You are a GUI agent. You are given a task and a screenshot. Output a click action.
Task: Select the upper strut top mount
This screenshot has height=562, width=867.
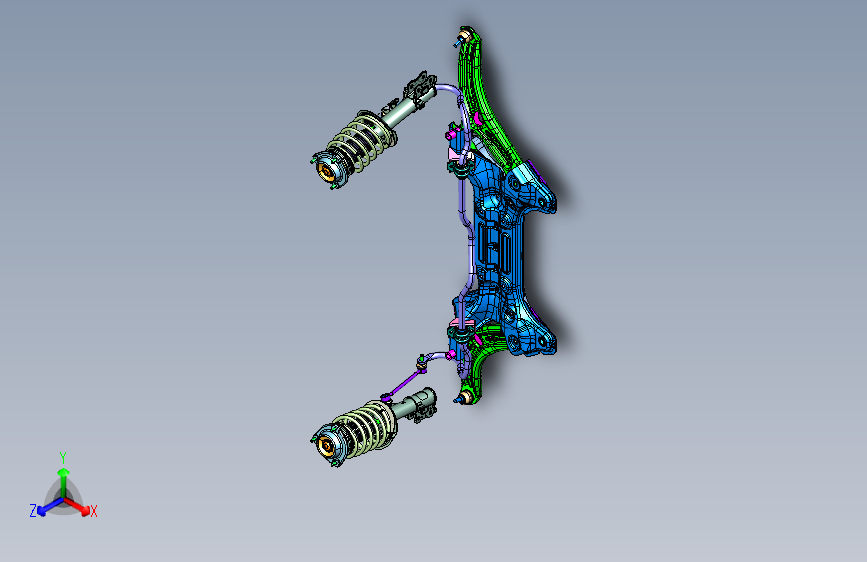tap(328, 169)
